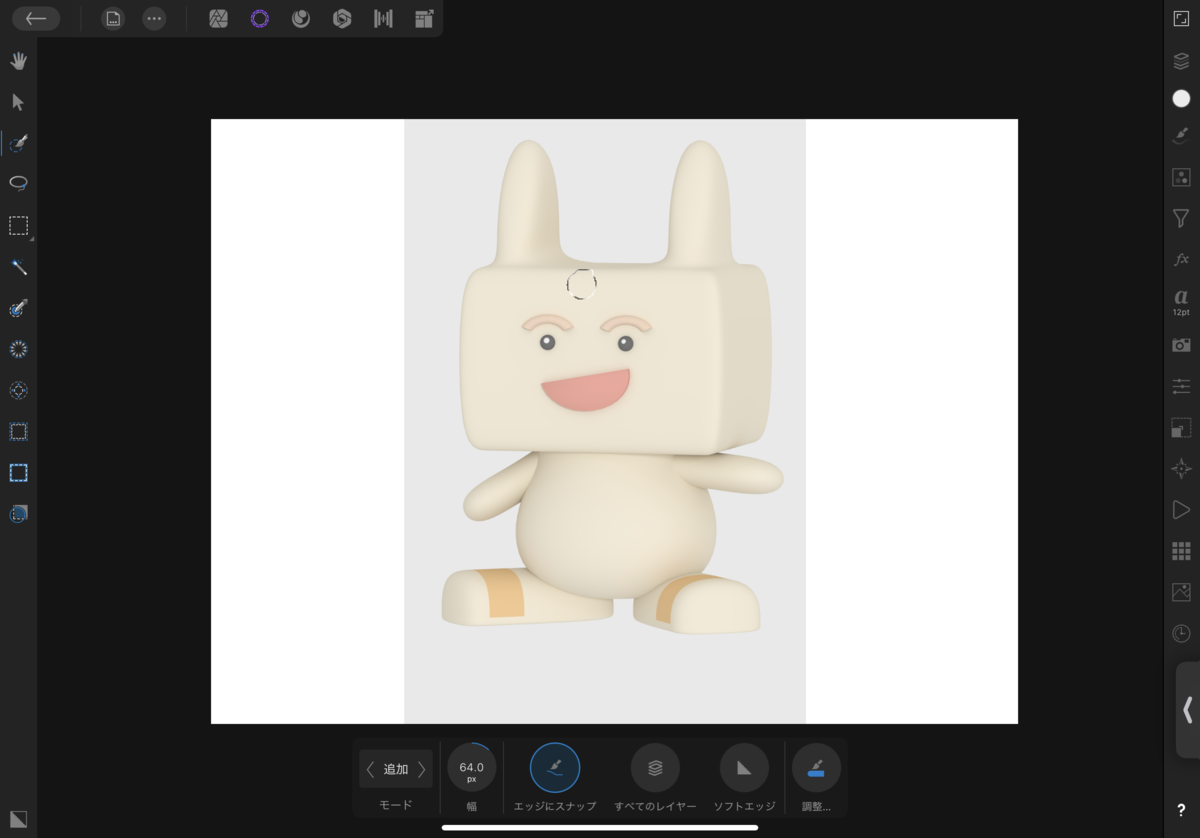Select the Move arrow tool
Image resolution: width=1200 pixels, height=838 pixels.
[18, 102]
